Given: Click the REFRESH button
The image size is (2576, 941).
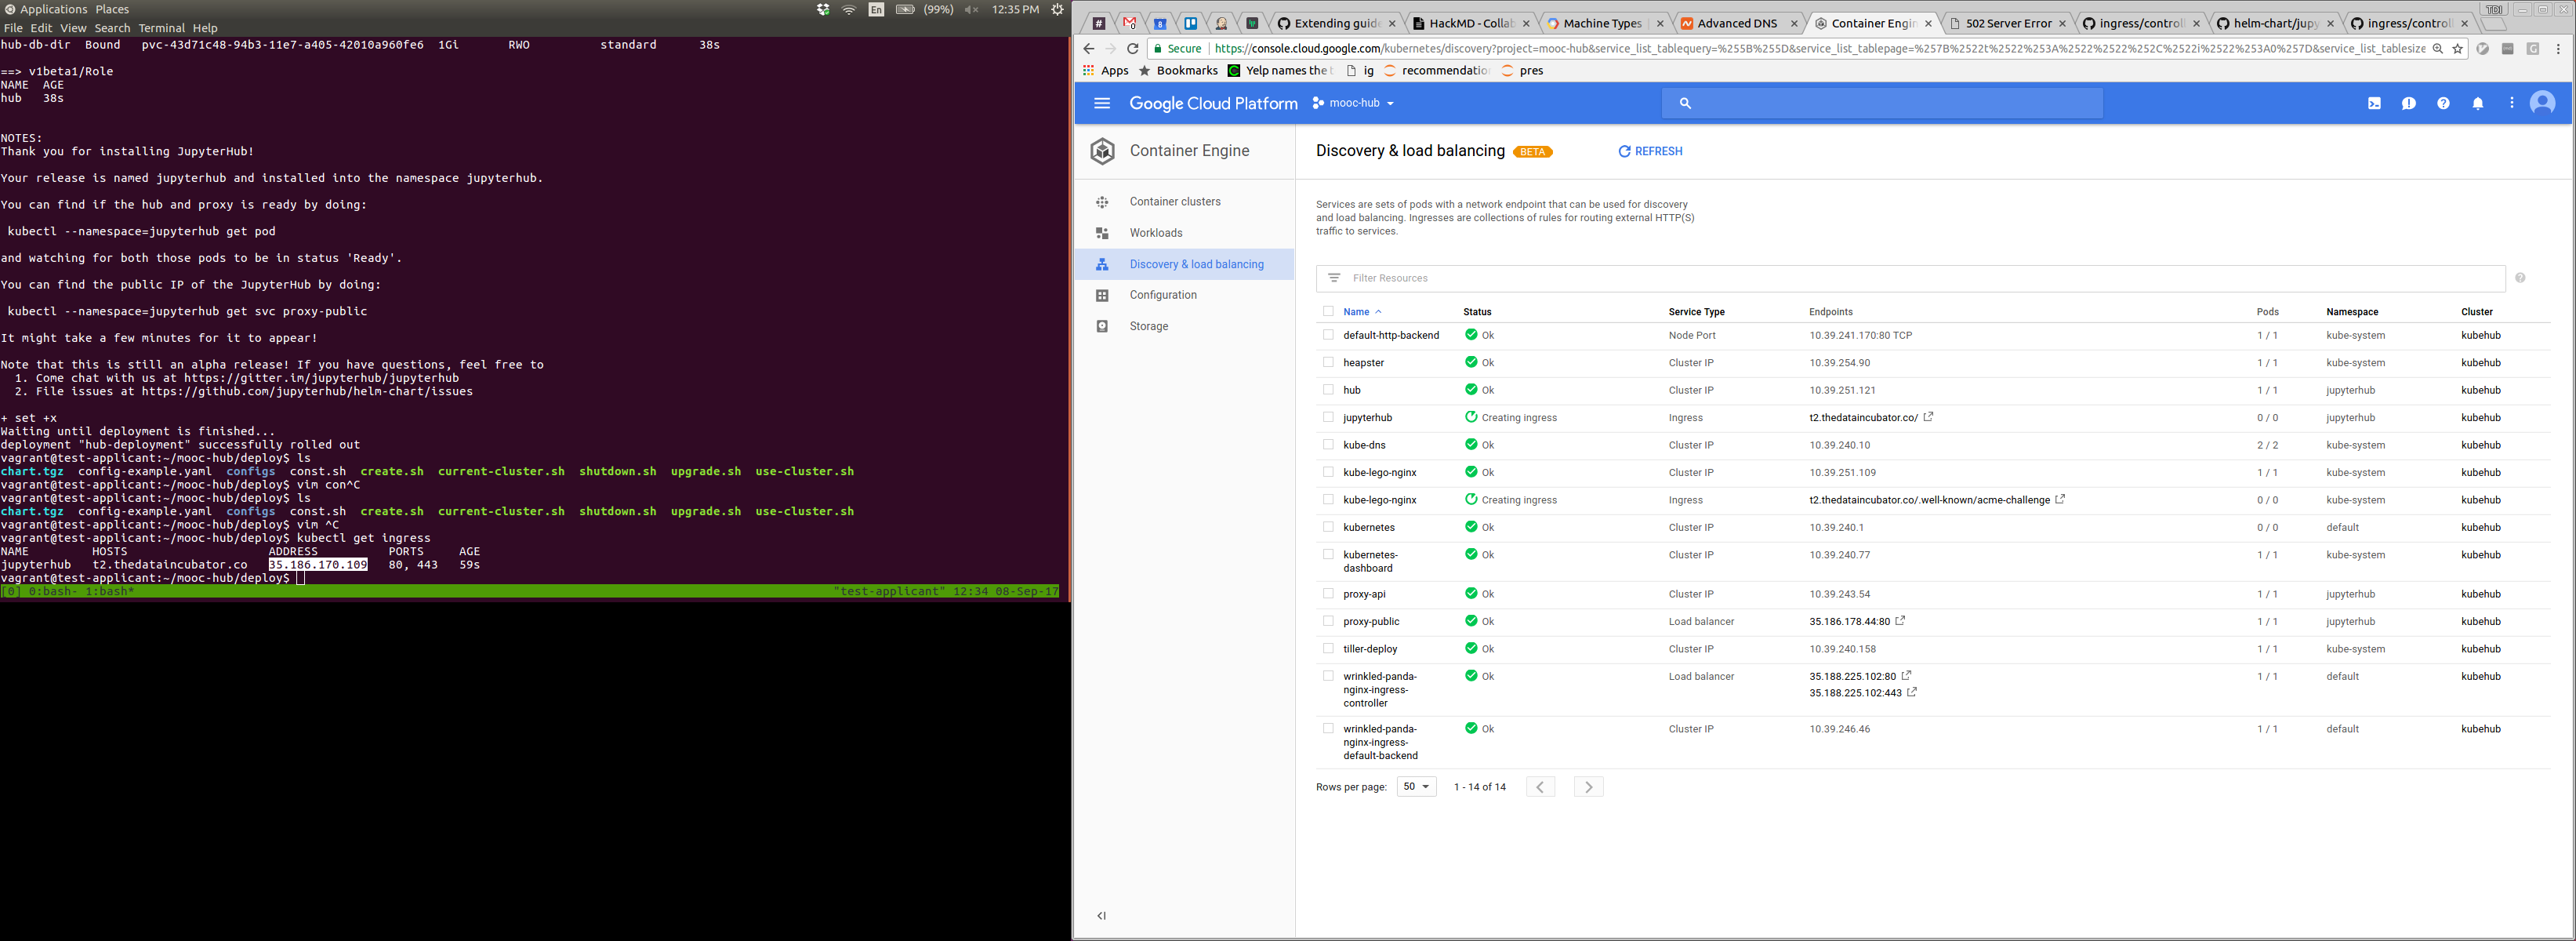Looking at the screenshot, I should tap(1650, 151).
